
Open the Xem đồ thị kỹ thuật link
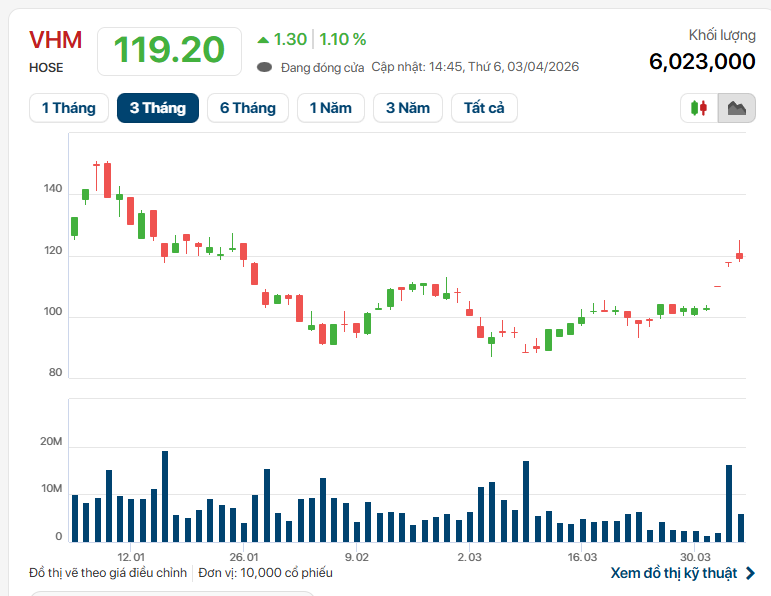(x=673, y=573)
